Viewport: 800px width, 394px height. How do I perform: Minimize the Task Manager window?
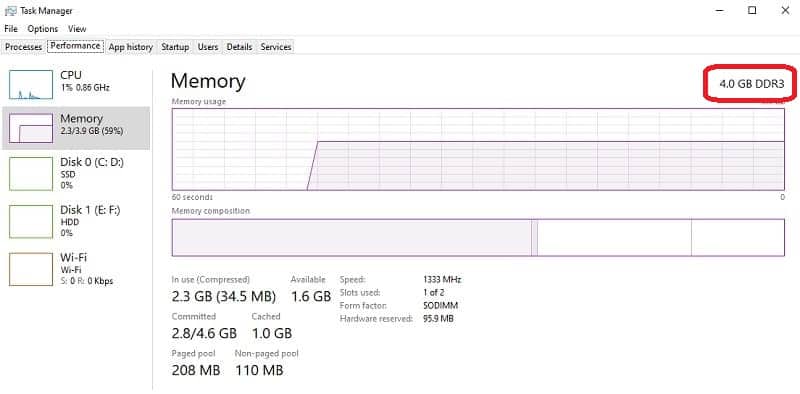coord(720,10)
